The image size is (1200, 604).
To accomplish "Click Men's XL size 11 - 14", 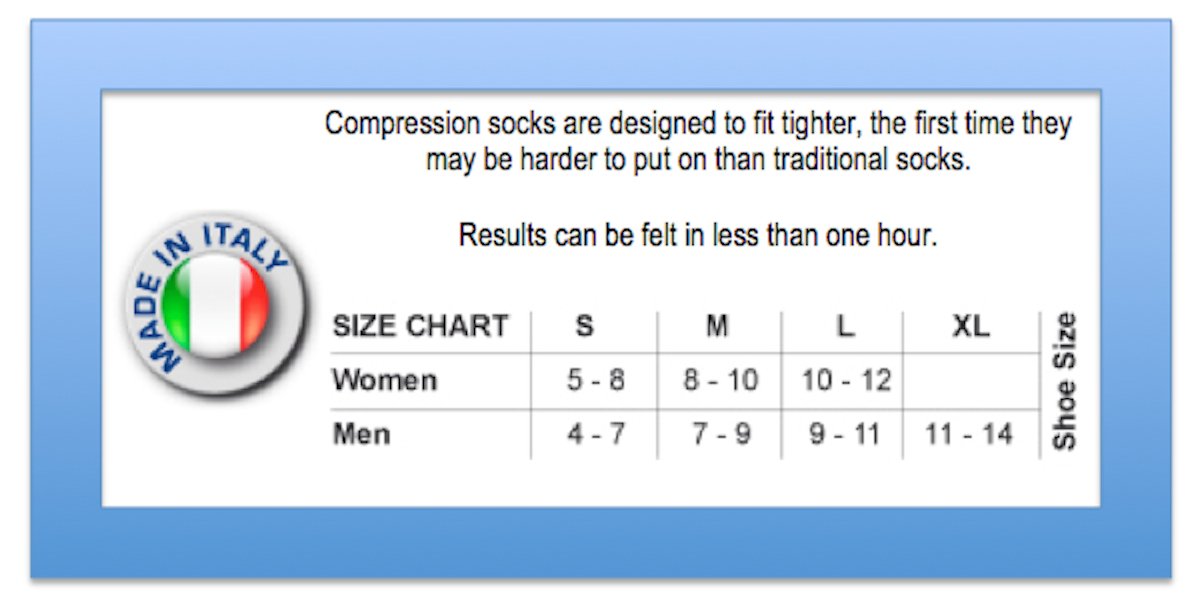I will tap(968, 434).
